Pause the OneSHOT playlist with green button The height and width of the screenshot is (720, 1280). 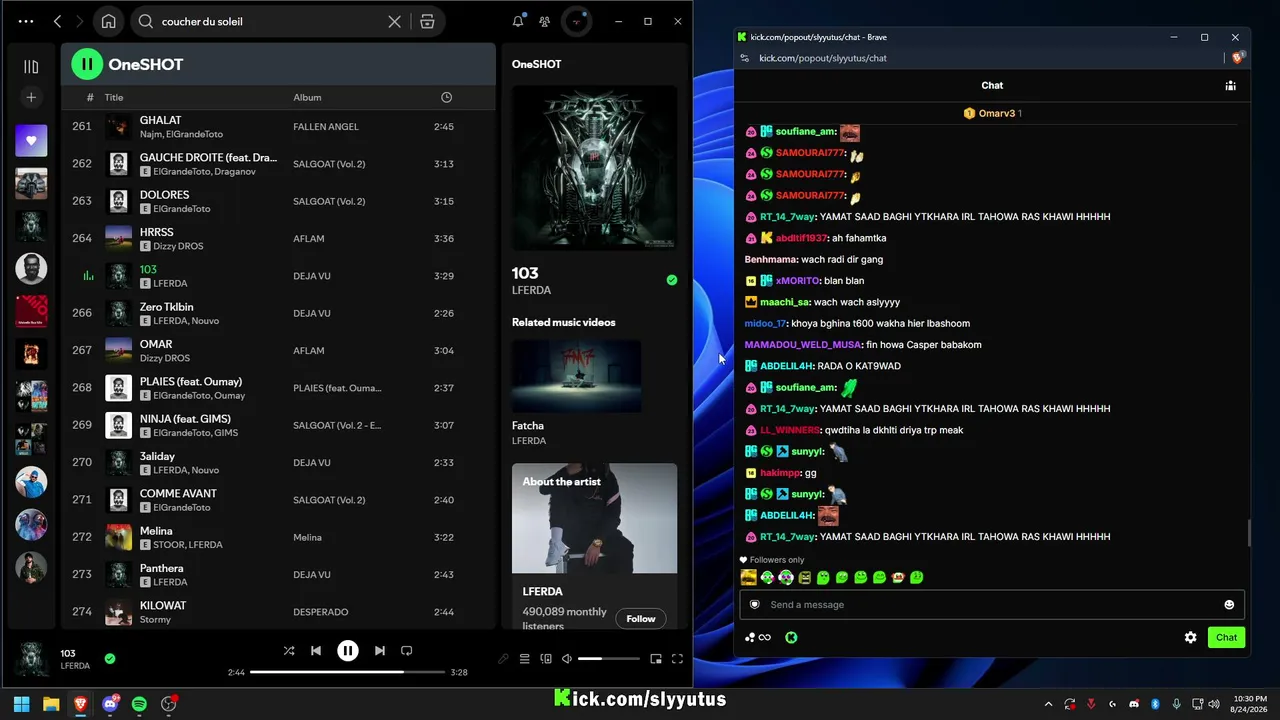pyautogui.click(x=87, y=64)
